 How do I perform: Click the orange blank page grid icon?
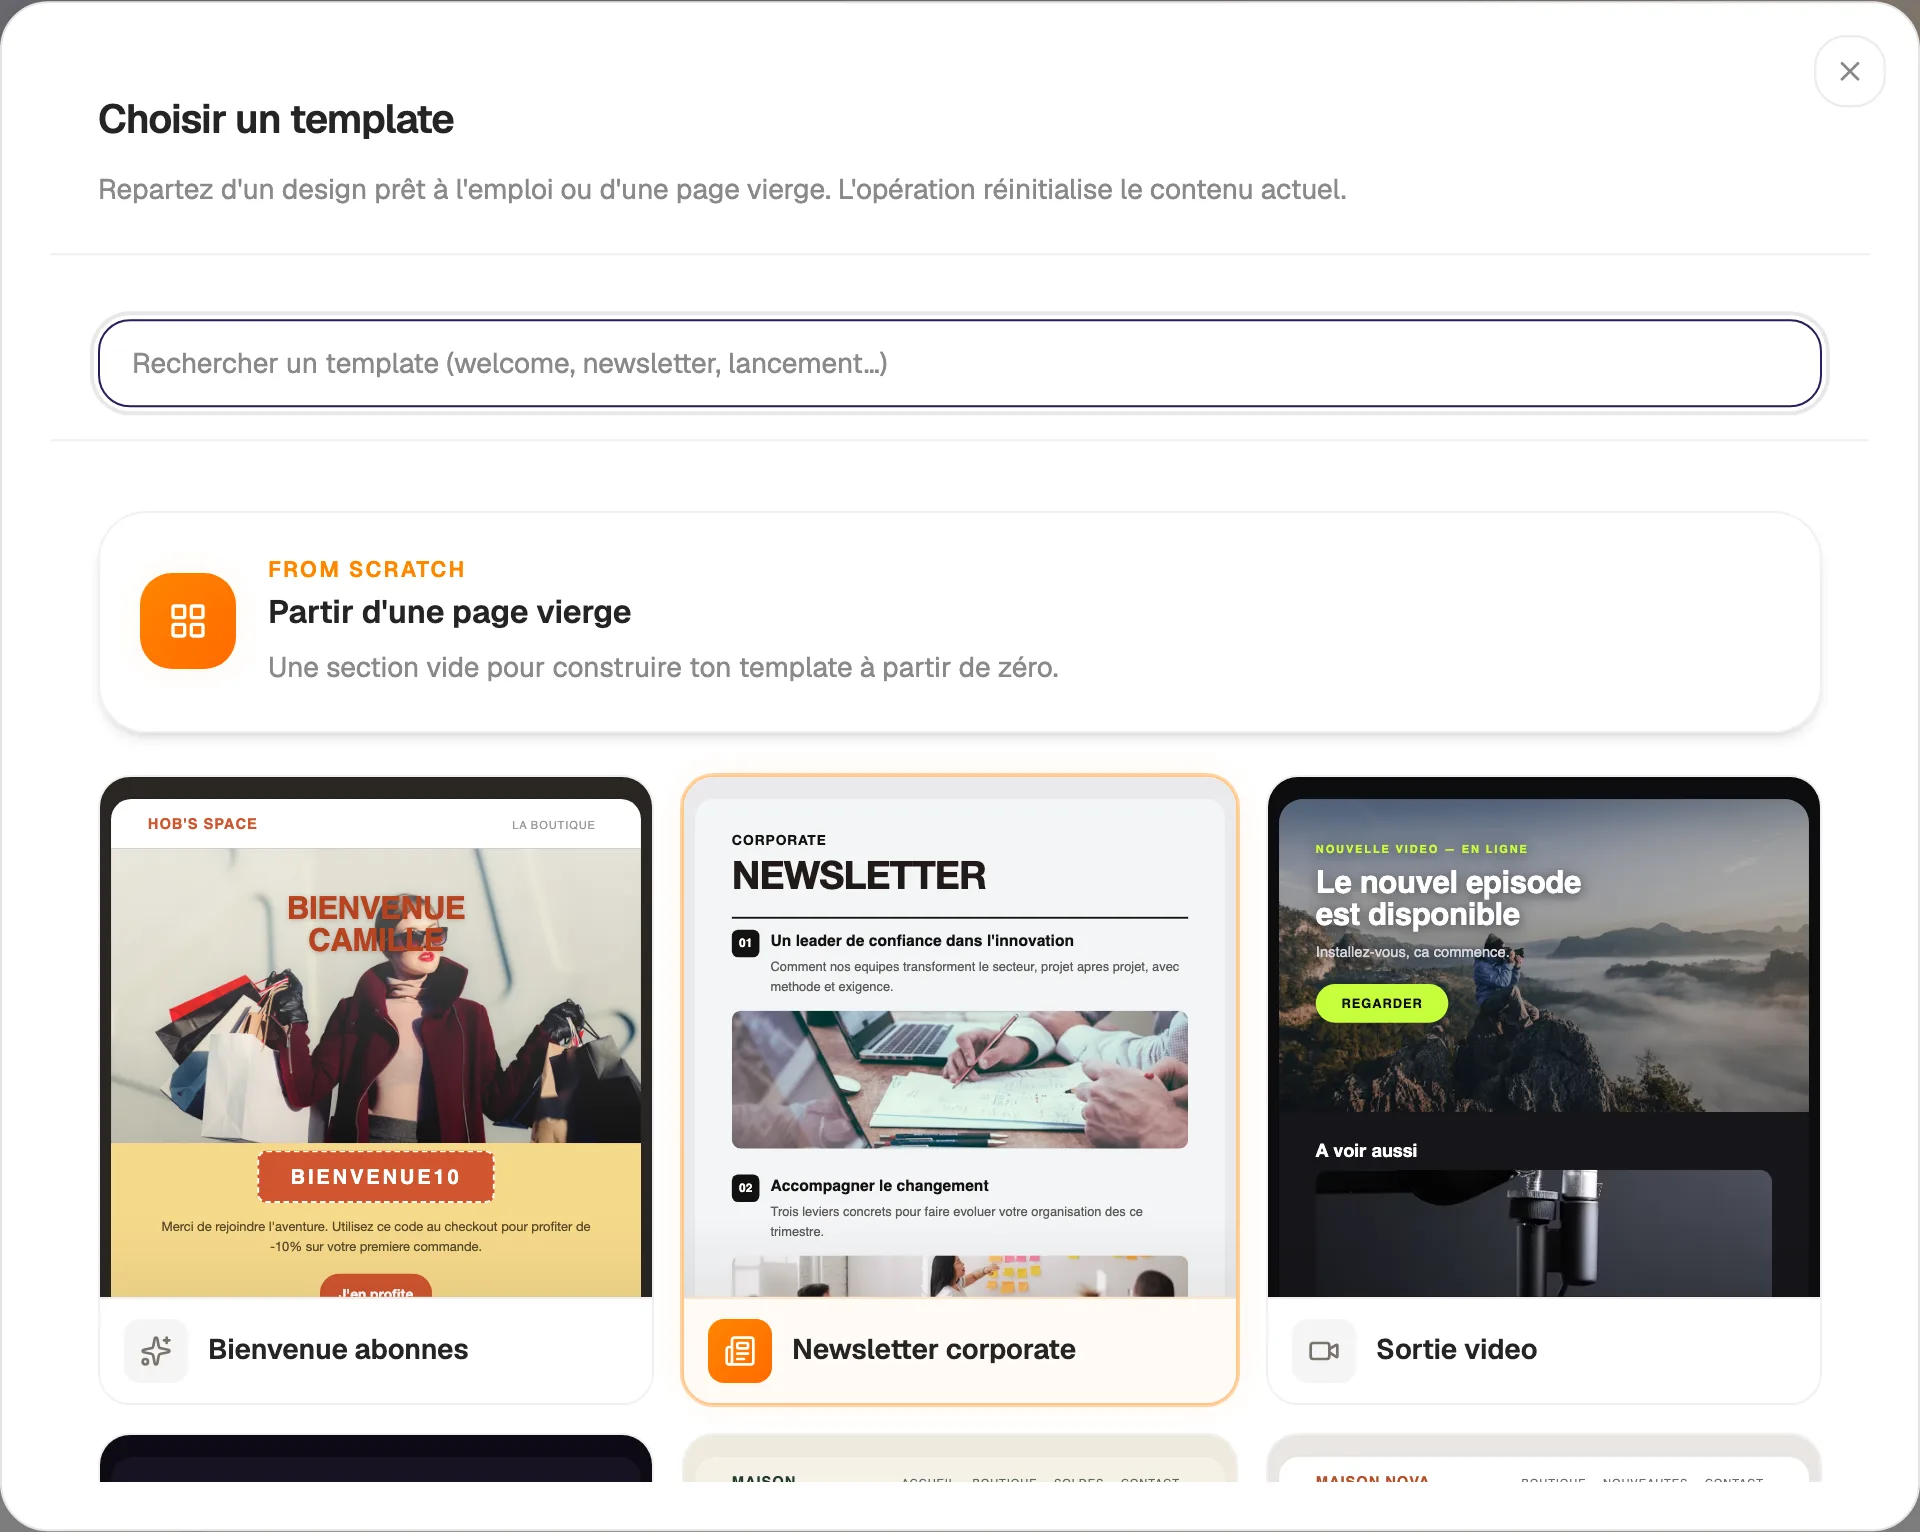(x=188, y=620)
